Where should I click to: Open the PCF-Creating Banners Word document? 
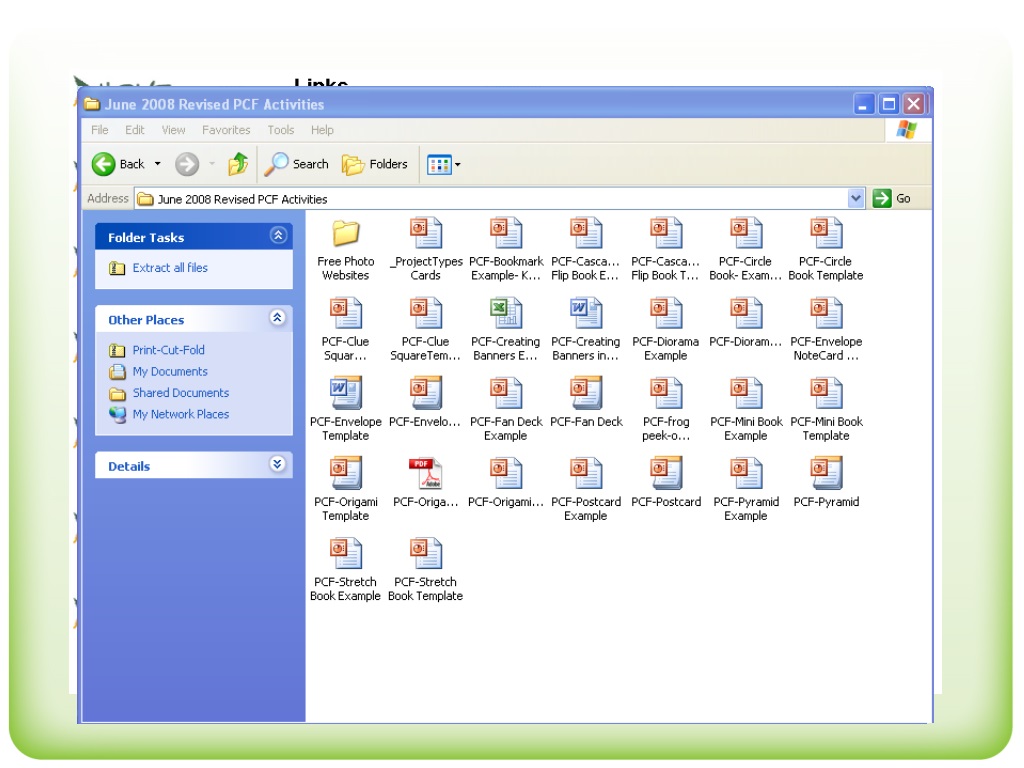coord(585,314)
